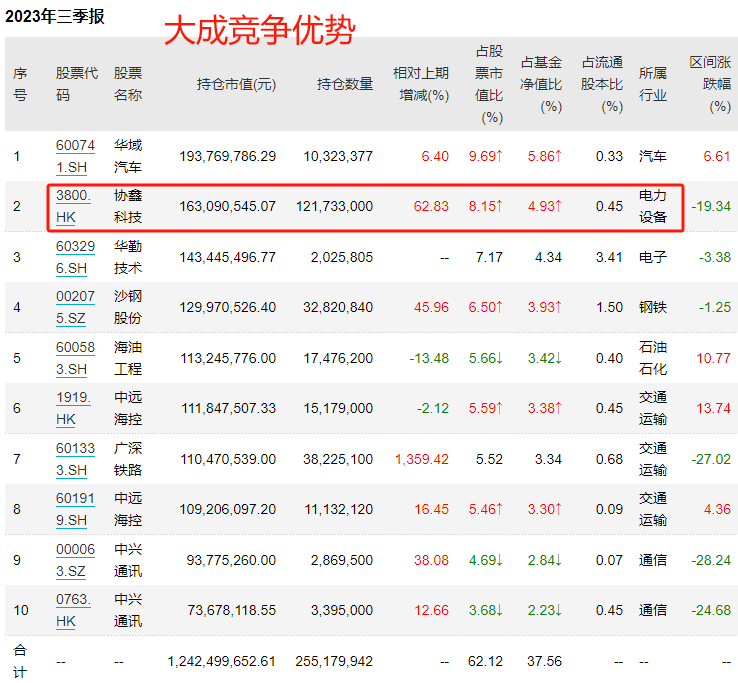Select holding value 109,206,097.20
Image resolution: width=738 pixels, height=683 pixels.
click(228, 509)
